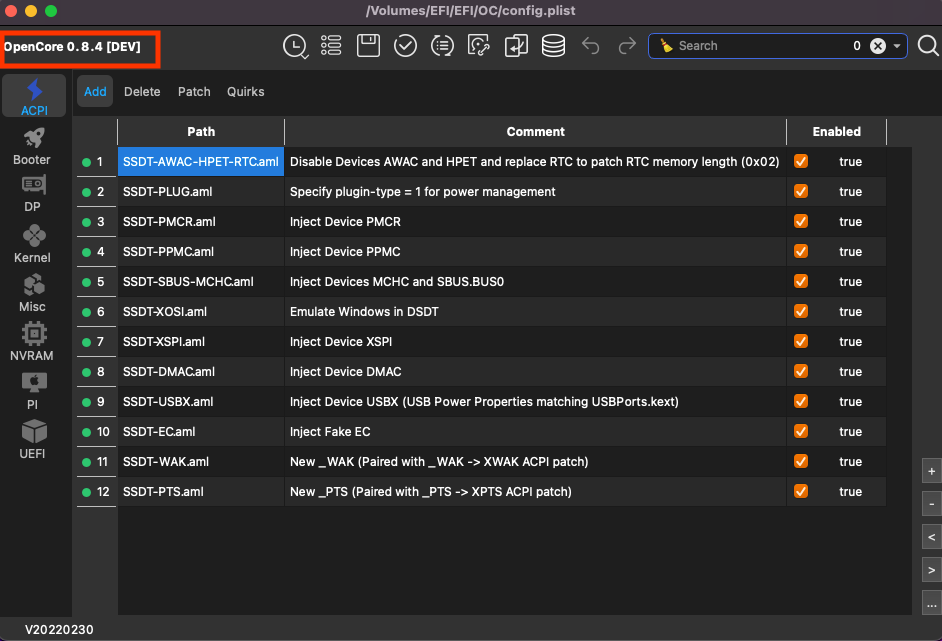The height and width of the screenshot is (641, 942).
Task: Uncheck Enabled for SSDT-PTS.aml
Action: tap(801, 491)
